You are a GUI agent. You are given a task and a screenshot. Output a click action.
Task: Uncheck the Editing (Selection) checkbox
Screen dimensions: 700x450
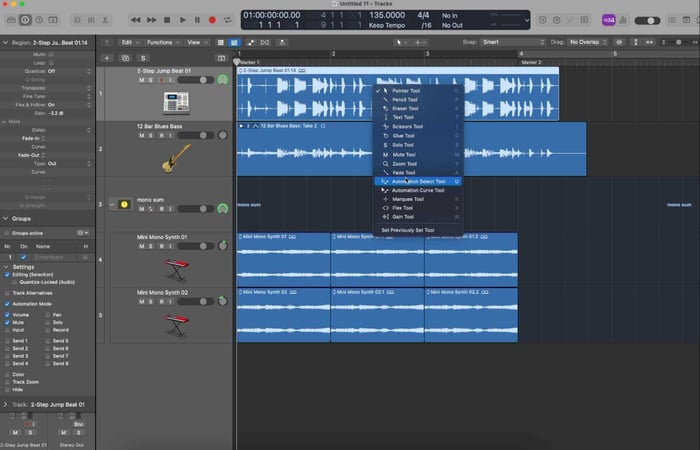coord(7,275)
